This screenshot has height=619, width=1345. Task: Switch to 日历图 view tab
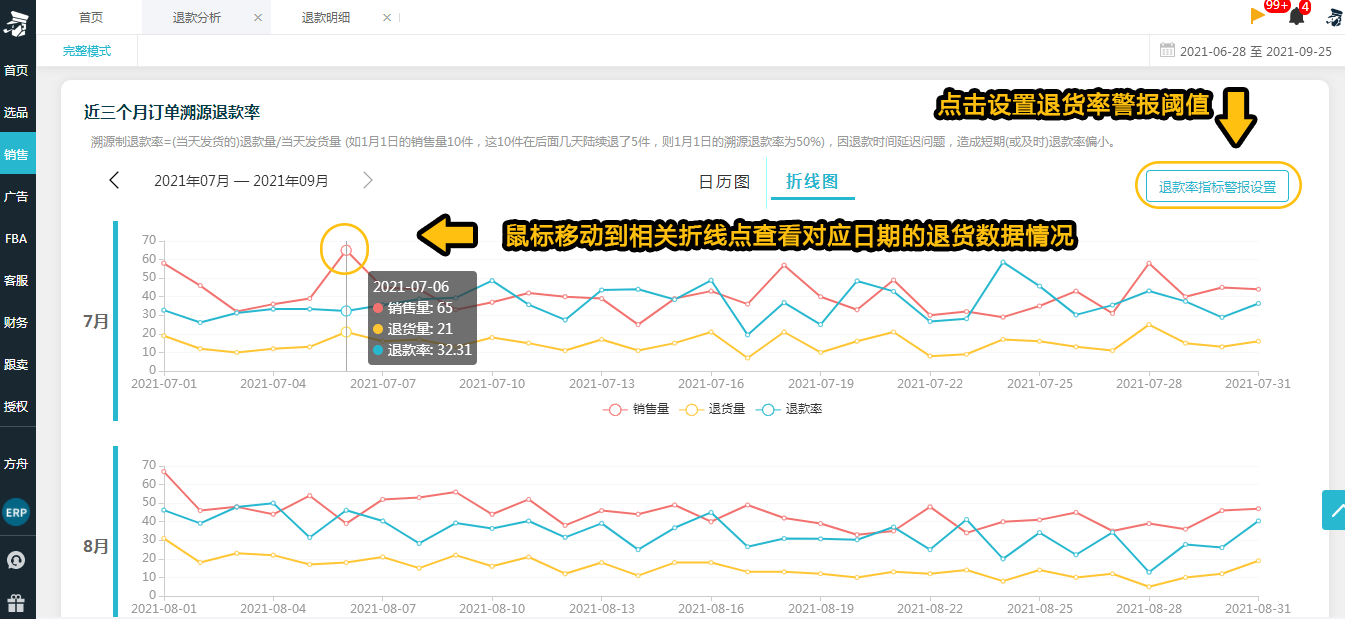point(724,182)
